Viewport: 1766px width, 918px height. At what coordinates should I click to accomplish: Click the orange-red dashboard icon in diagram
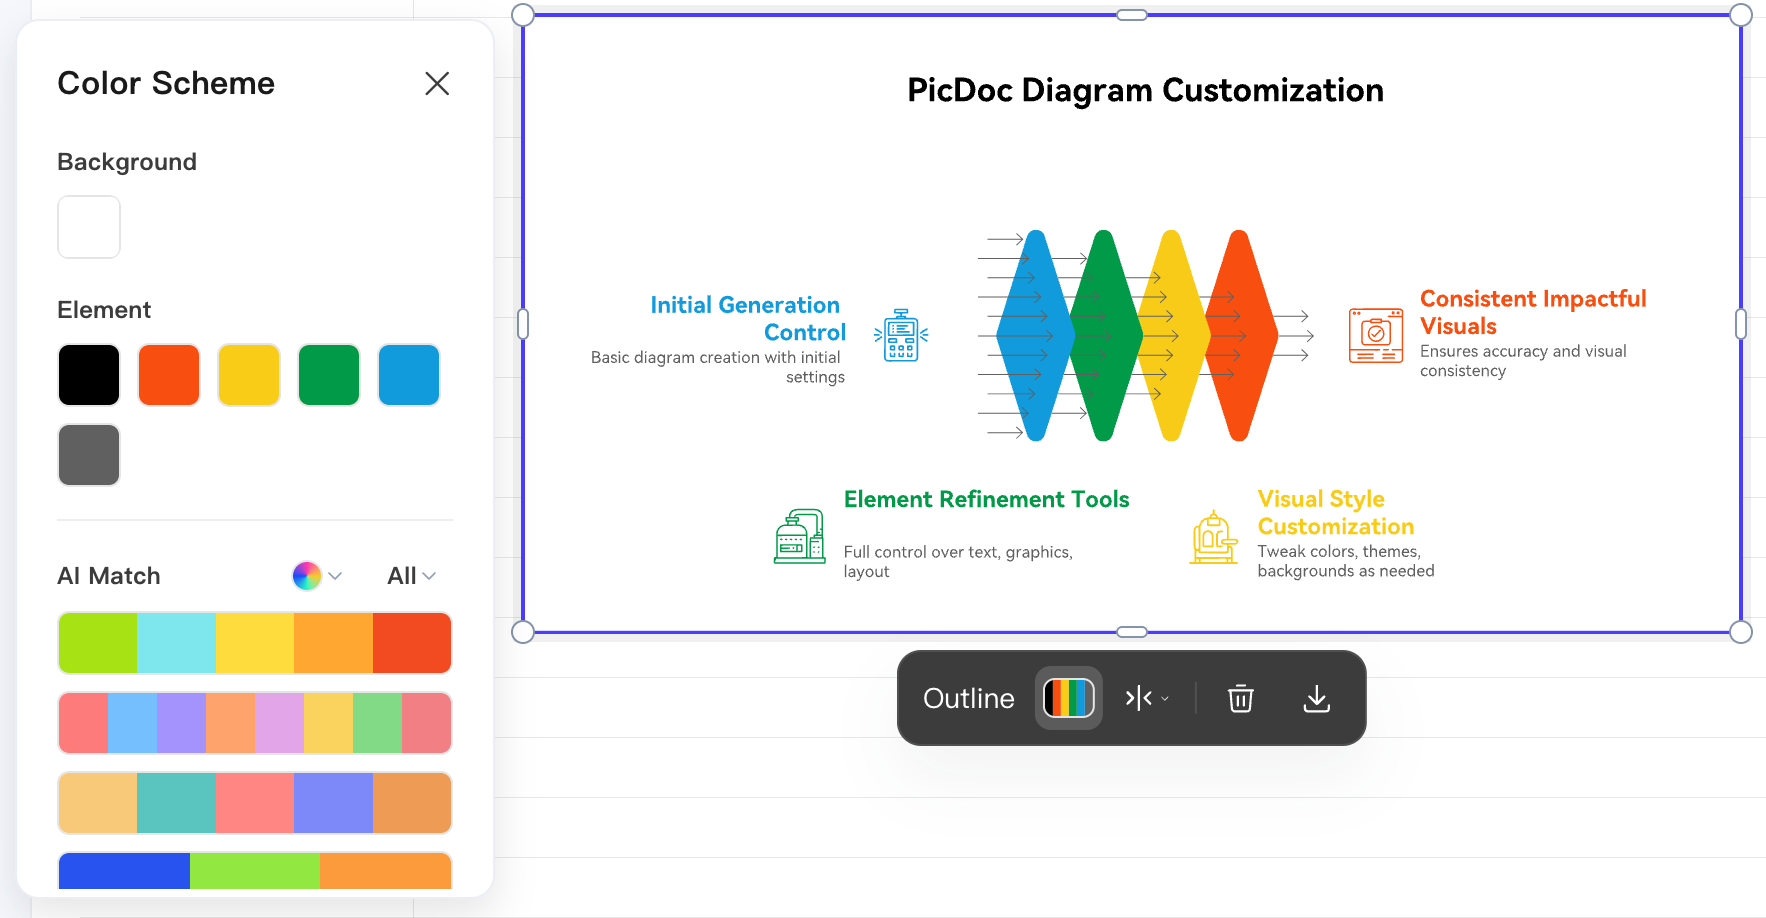click(x=1376, y=335)
